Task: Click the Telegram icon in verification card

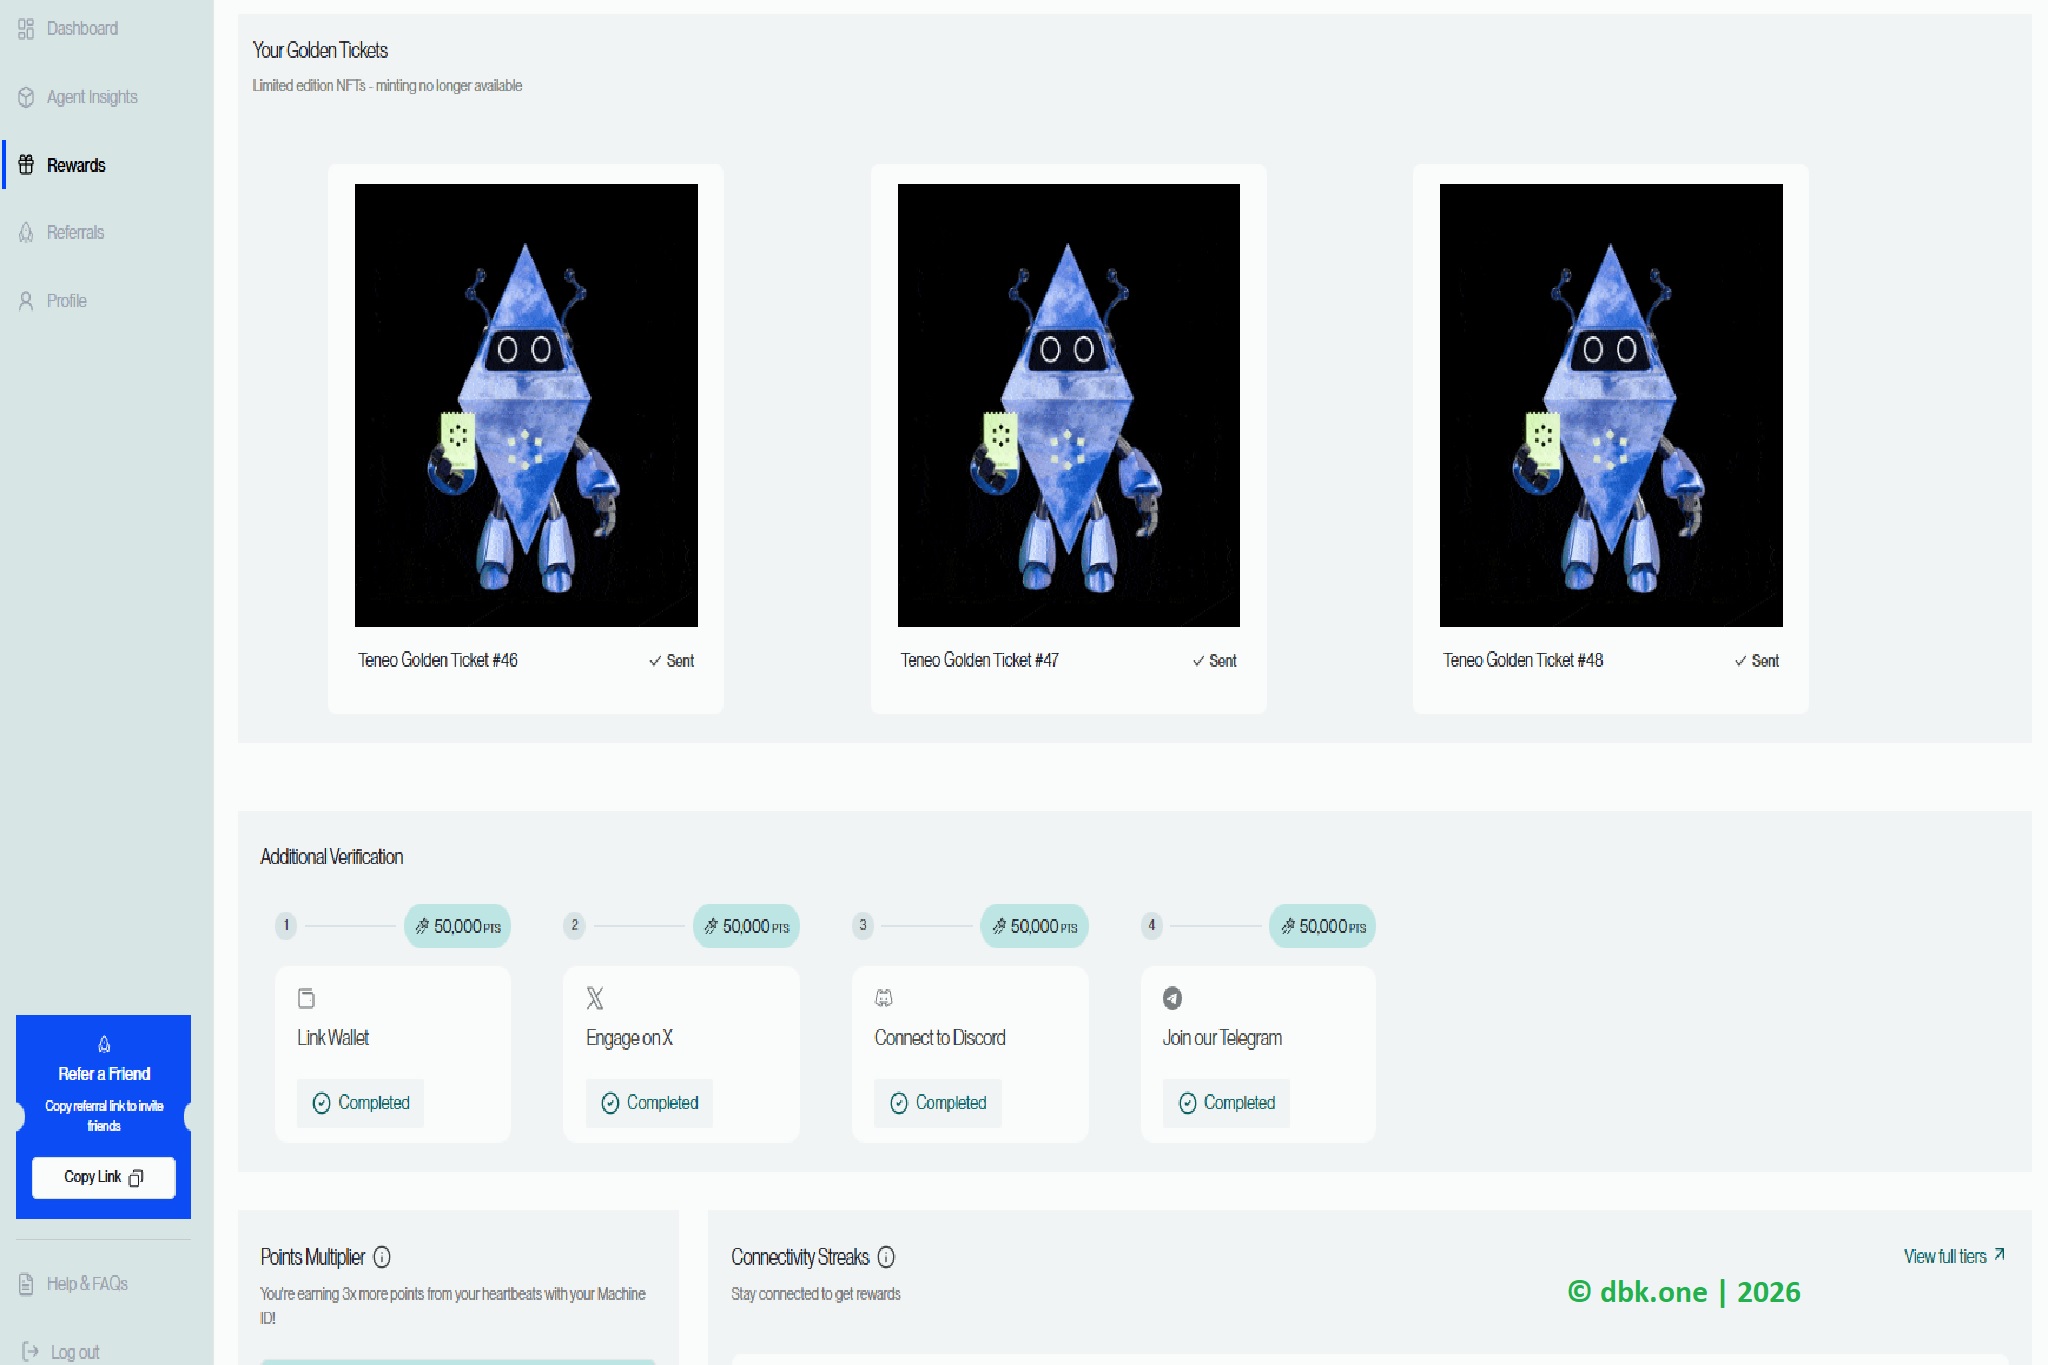Action: point(1172,998)
